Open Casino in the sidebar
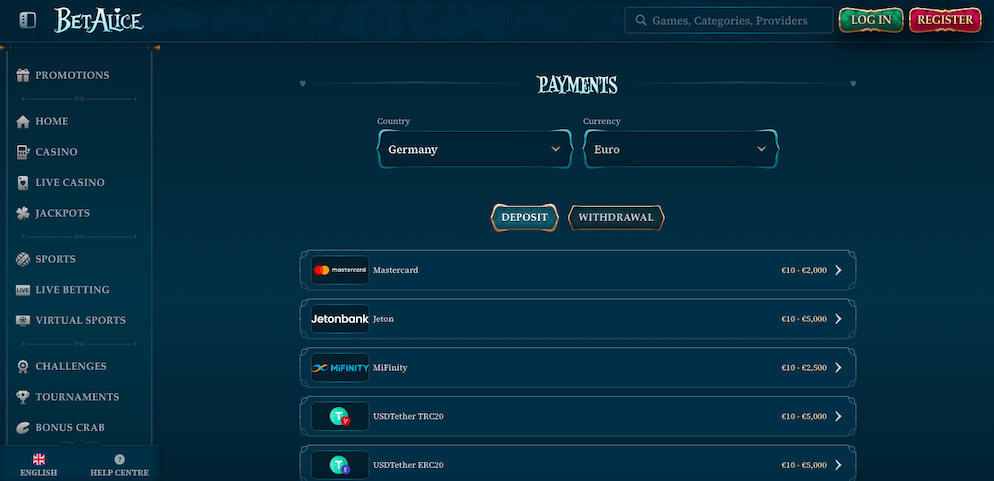The width and height of the screenshot is (994, 481). pyautogui.click(x=56, y=152)
